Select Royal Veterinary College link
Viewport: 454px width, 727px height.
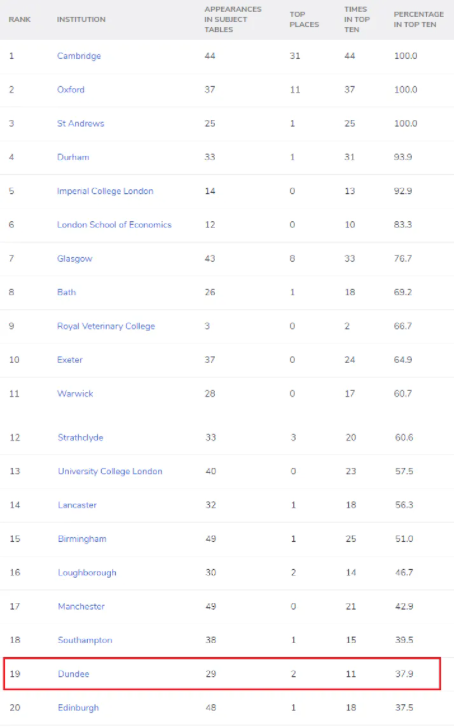106,326
